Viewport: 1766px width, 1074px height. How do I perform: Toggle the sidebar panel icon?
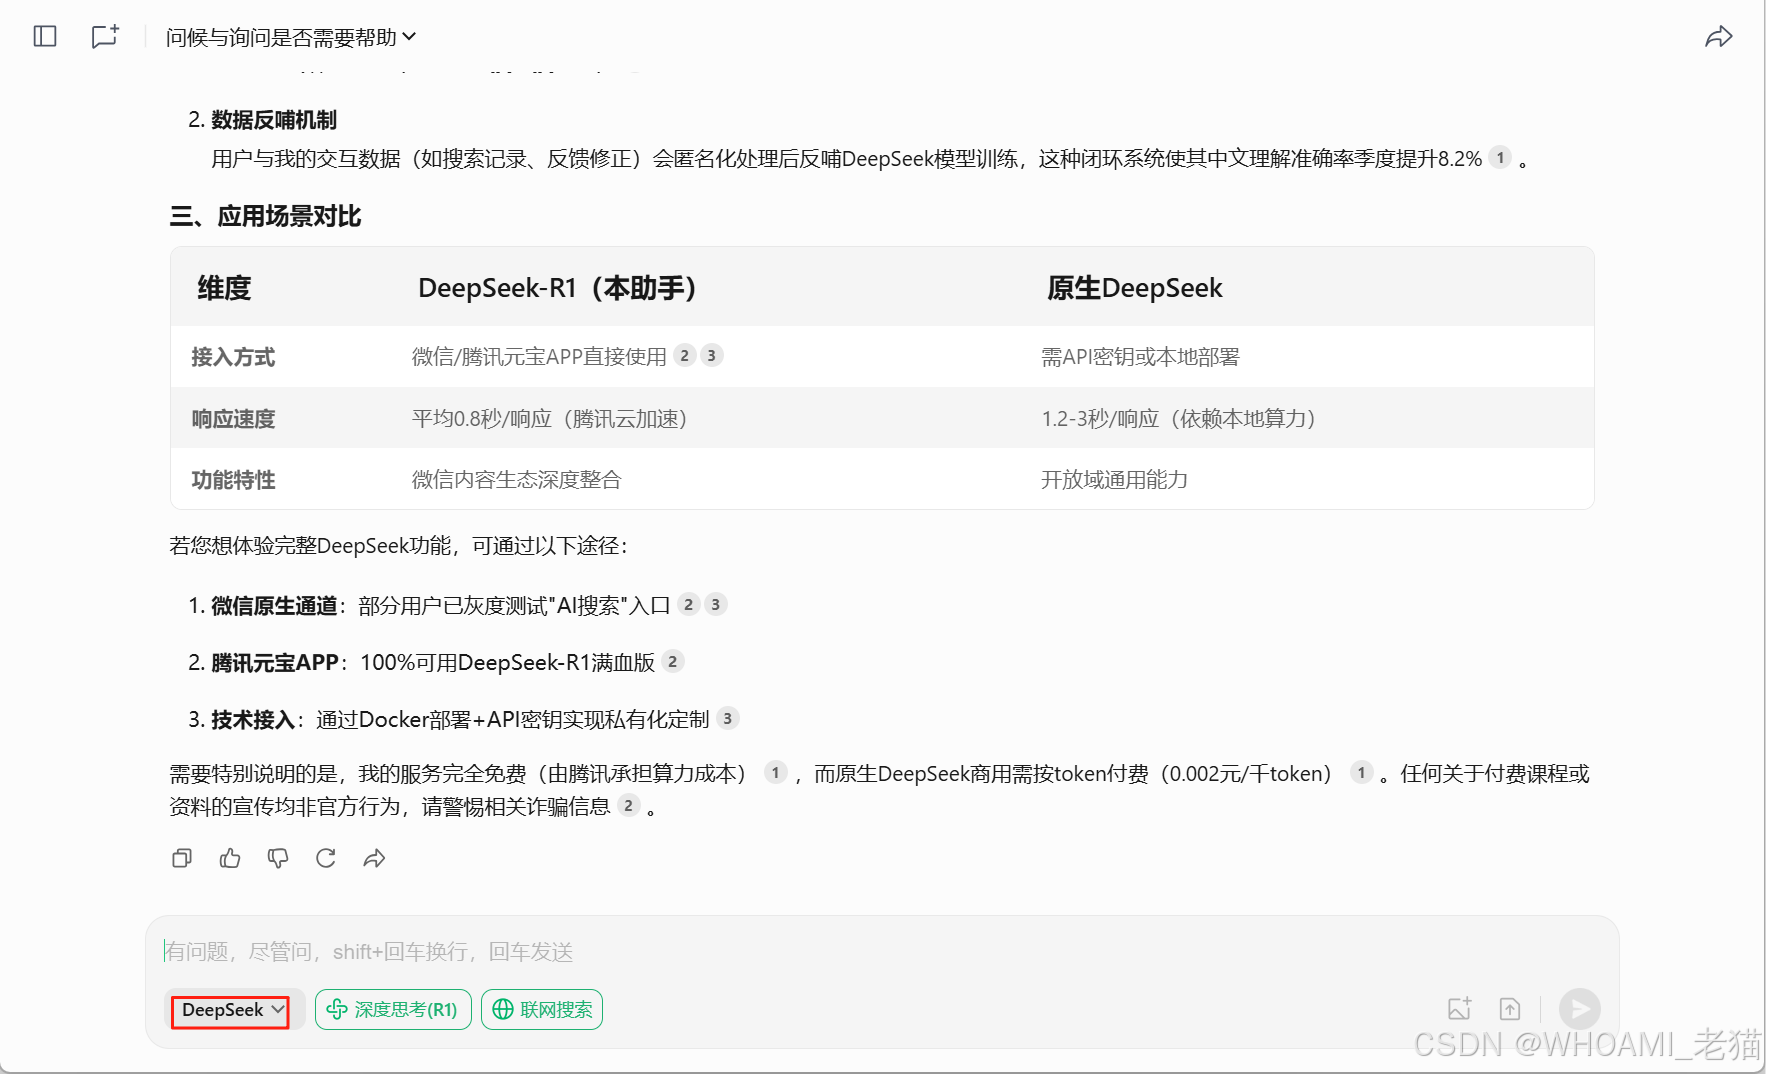[x=45, y=37]
